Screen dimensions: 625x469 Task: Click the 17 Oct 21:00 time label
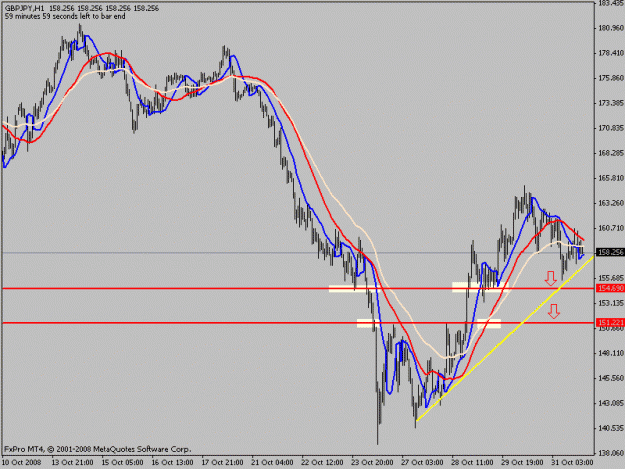(x=222, y=462)
